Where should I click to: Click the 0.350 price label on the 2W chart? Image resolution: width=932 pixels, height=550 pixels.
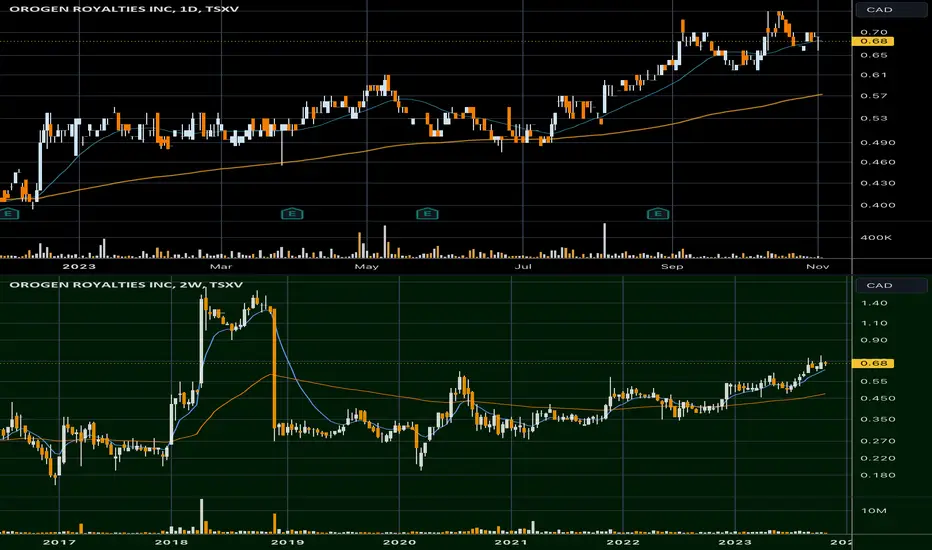pyautogui.click(x=877, y=420)
